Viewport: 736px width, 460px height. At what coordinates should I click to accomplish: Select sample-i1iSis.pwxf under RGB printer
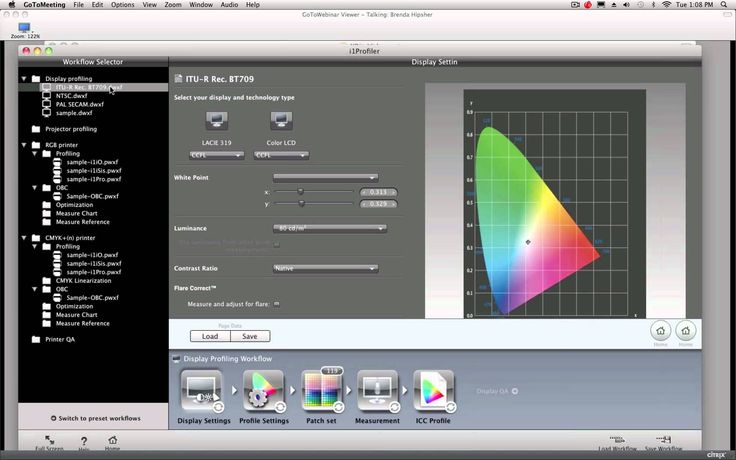(x=94, y=170)
